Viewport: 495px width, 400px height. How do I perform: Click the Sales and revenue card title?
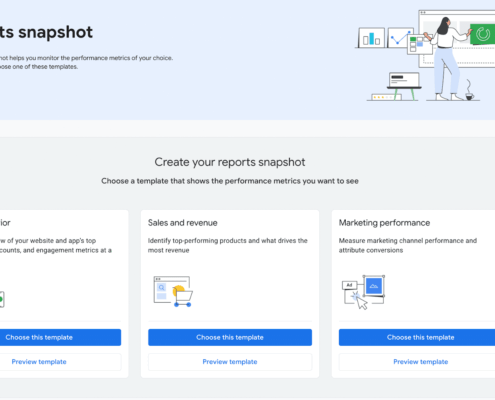point(183,223)
